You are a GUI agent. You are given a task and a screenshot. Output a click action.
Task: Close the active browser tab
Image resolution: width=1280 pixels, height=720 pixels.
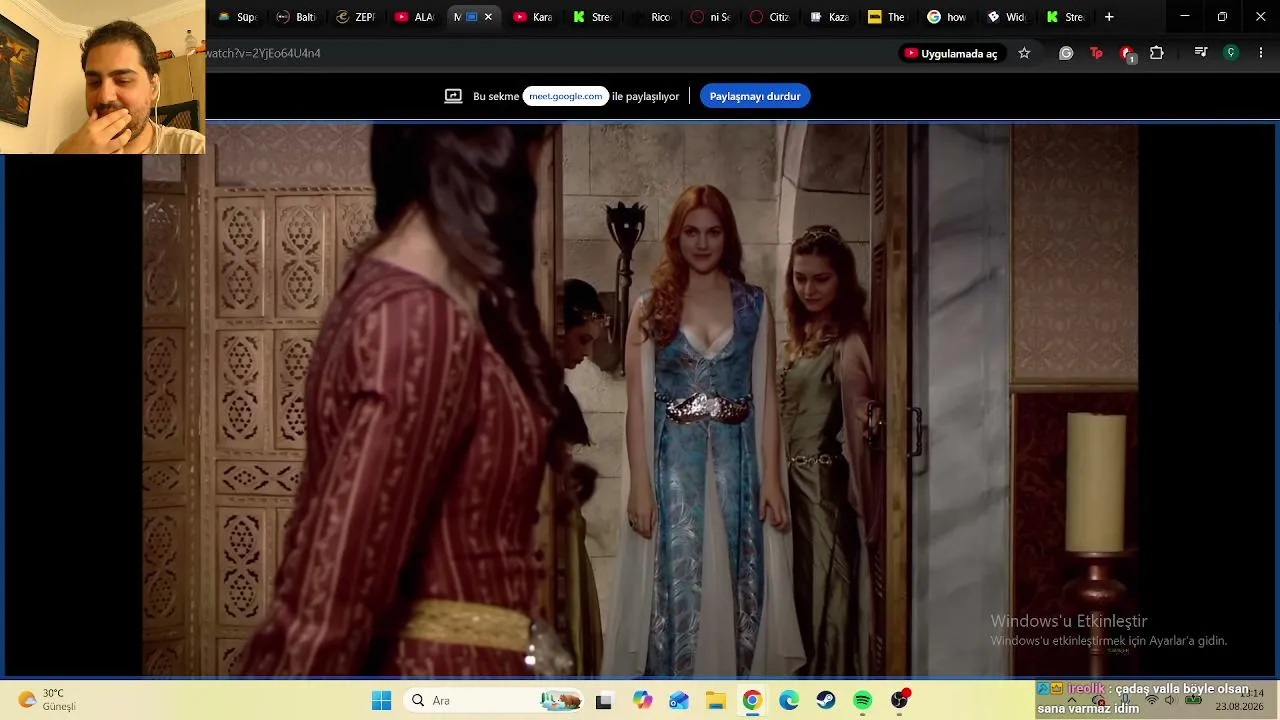[488, 17]
